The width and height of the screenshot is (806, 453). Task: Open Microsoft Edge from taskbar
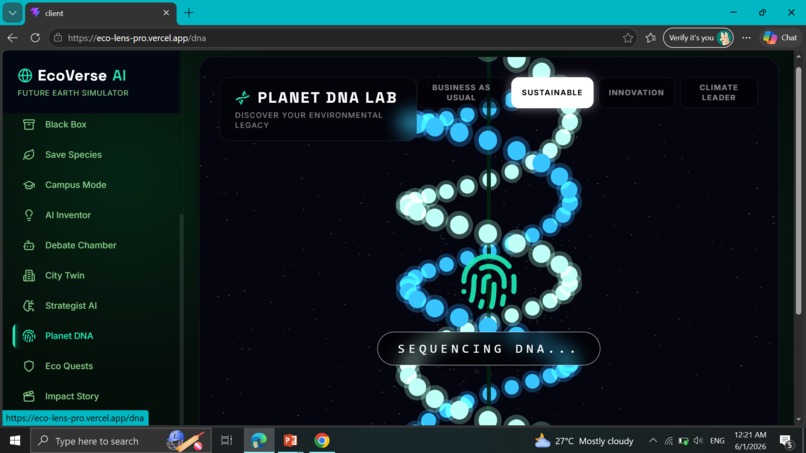click(x=259, y=441)
